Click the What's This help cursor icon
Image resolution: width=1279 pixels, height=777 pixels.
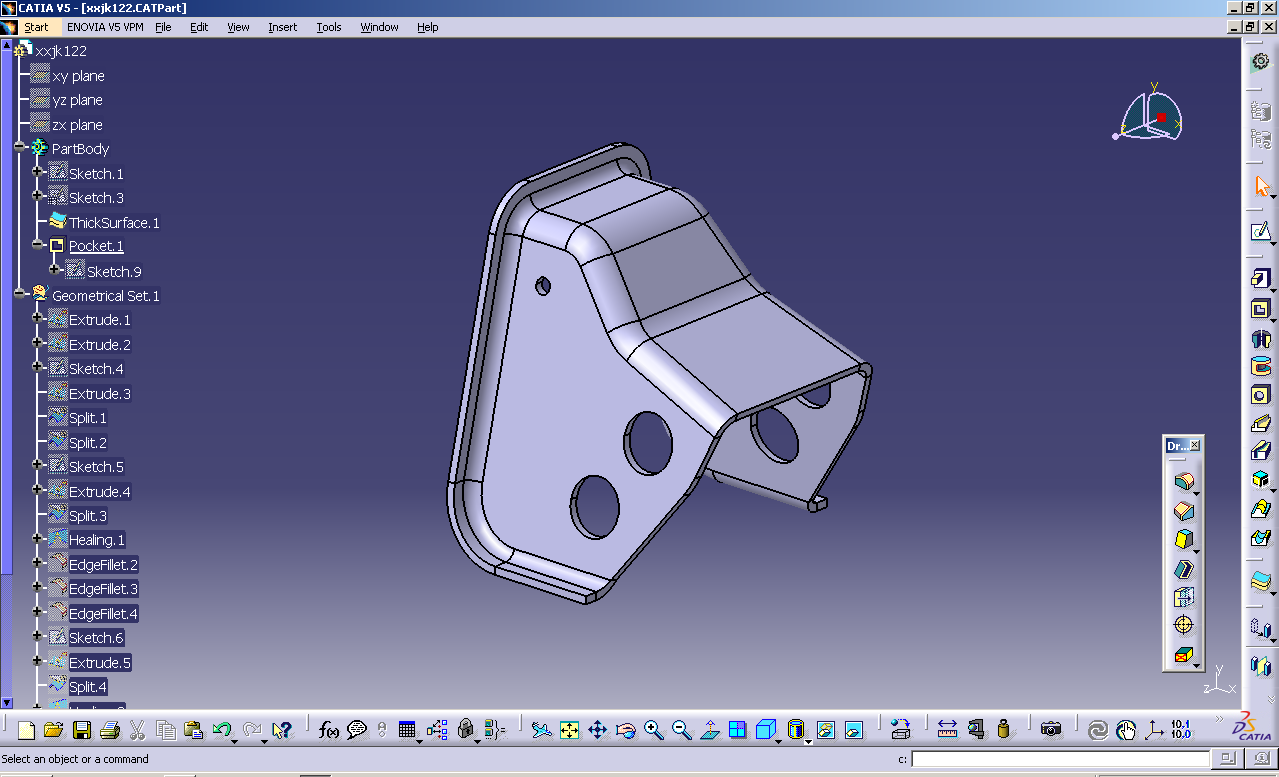click(x=281, y=731)
